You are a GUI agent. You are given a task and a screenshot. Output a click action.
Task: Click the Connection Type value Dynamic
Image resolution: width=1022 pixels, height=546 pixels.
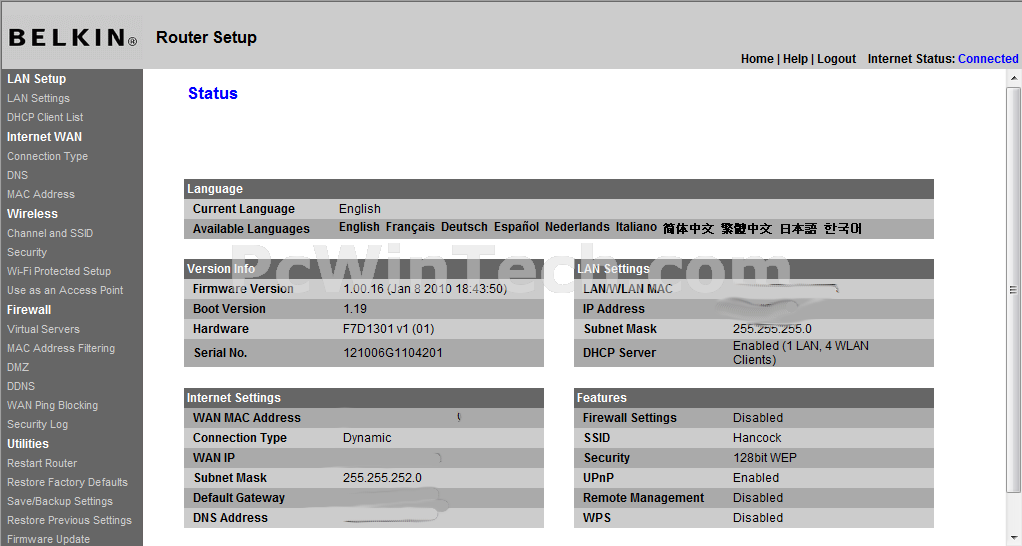click(367, 438)
